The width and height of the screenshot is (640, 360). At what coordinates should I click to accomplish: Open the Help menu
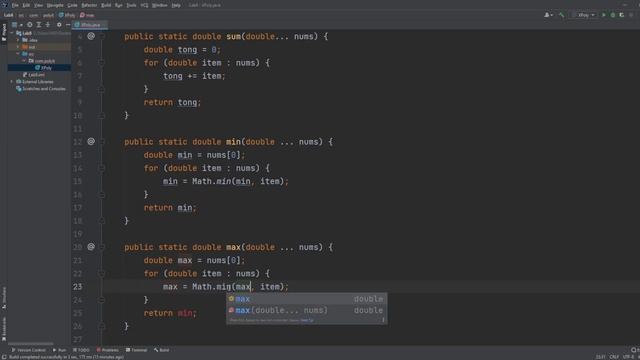(x=176, y=5)
